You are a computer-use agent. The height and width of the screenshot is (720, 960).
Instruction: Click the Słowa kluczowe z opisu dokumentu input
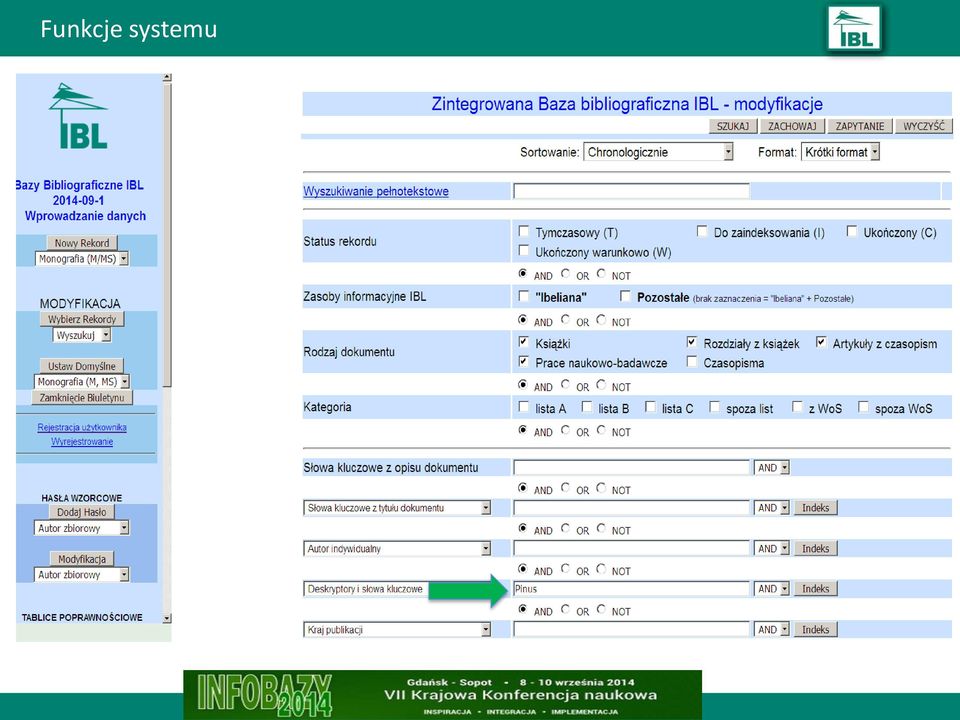click(x=631, y=468)
